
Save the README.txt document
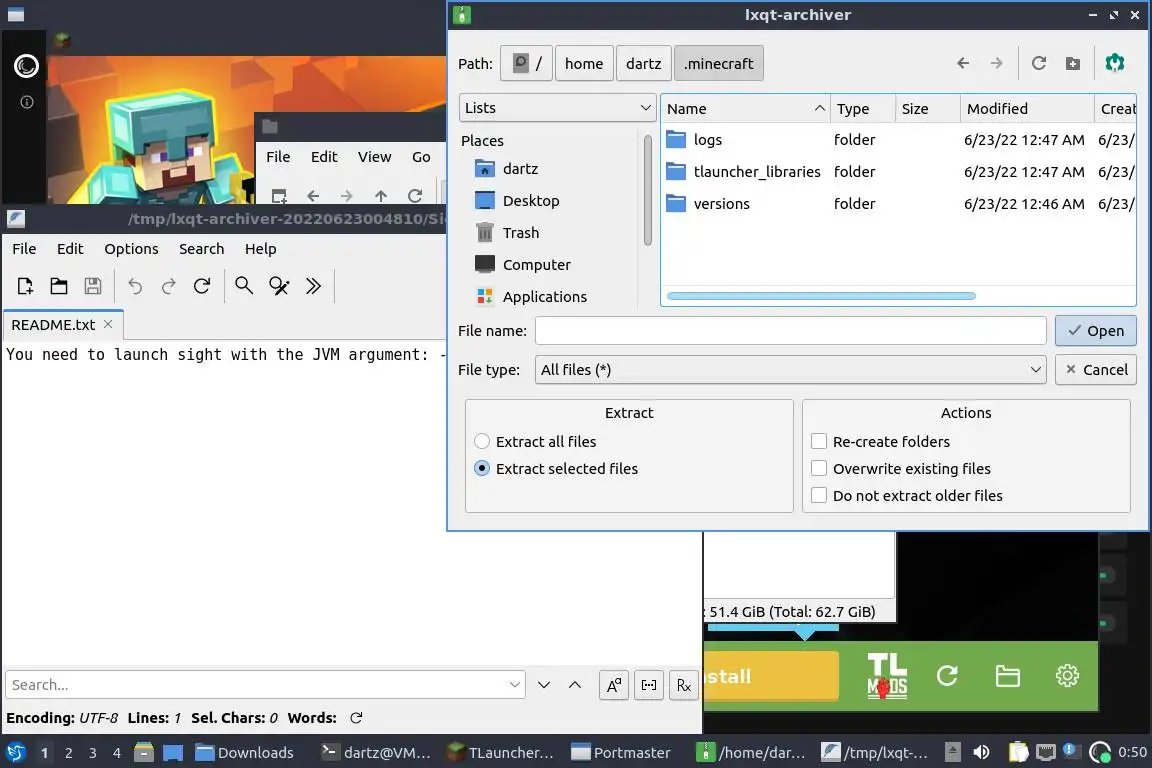click(93, 286)
